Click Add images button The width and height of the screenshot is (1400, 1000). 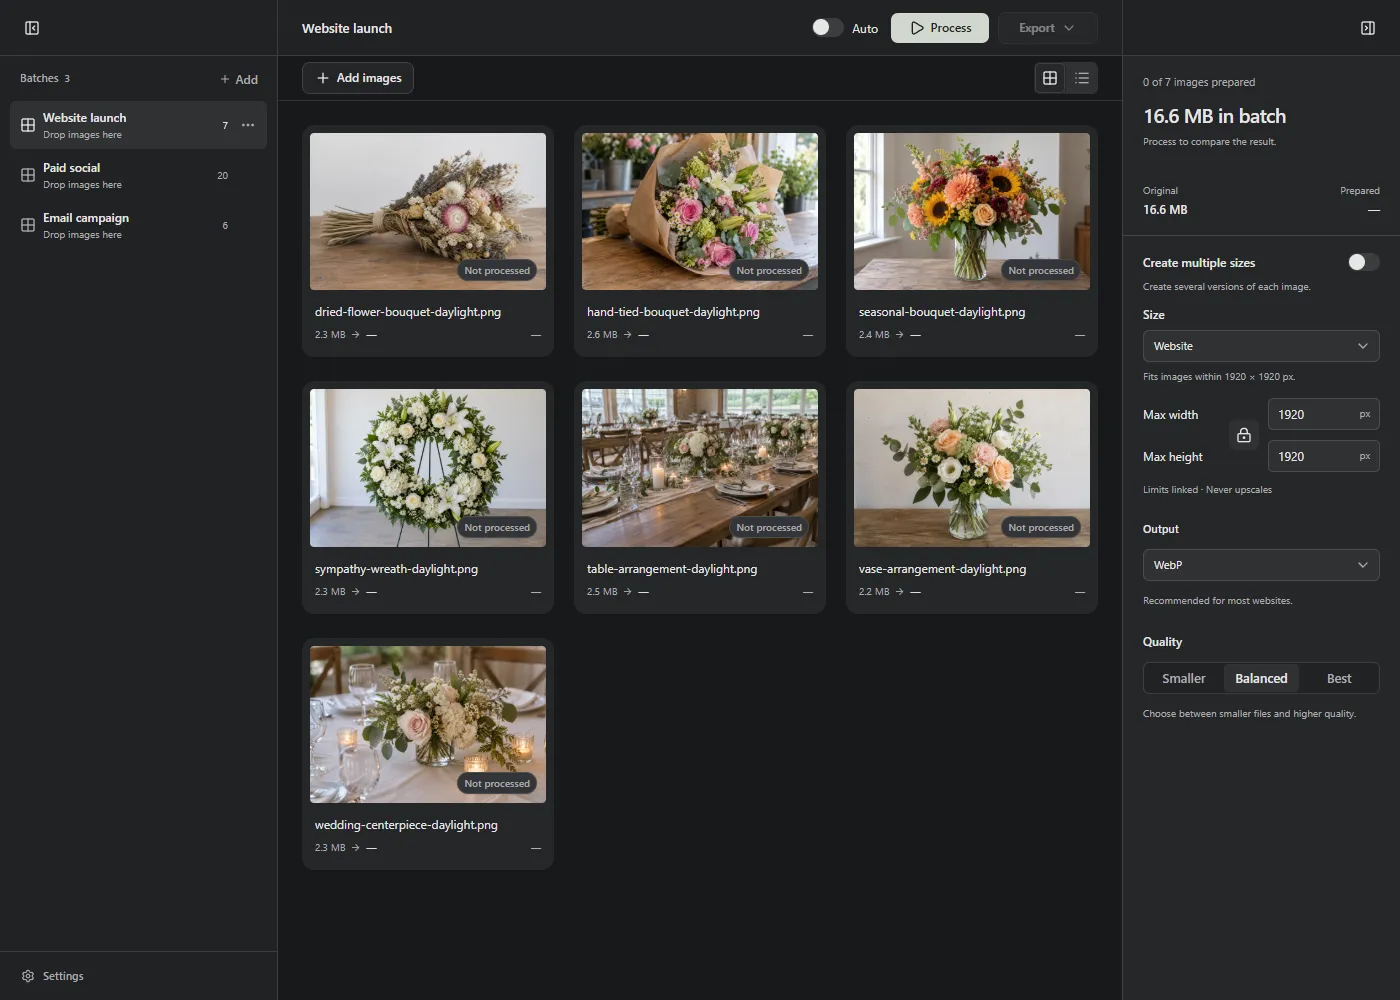(358, 78)
